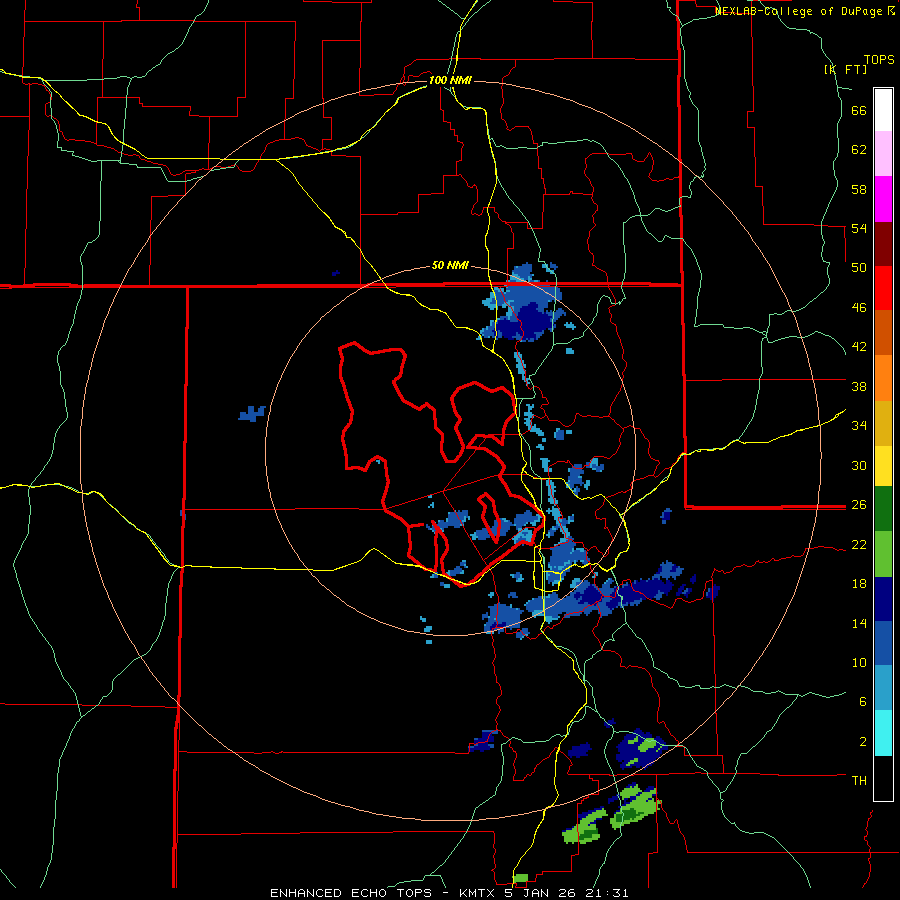The height and width of the screenshot is (900, 900).
Task: Click the black TH legend band
Action: tap(883, 778)
